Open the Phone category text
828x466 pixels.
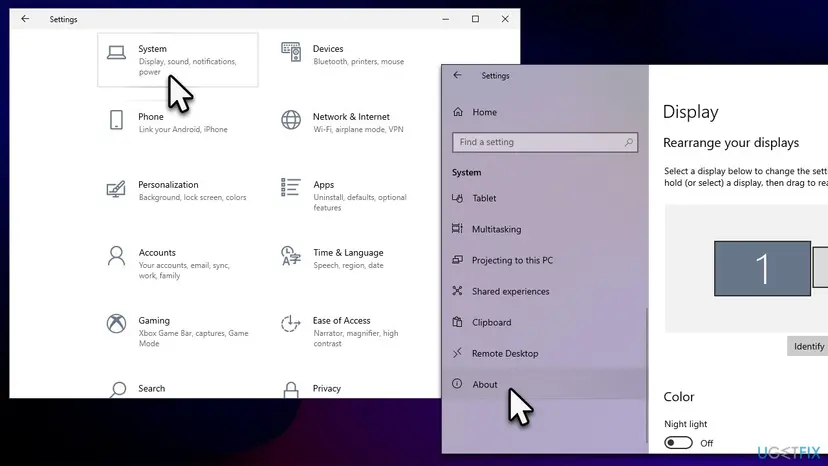point(150,116)
